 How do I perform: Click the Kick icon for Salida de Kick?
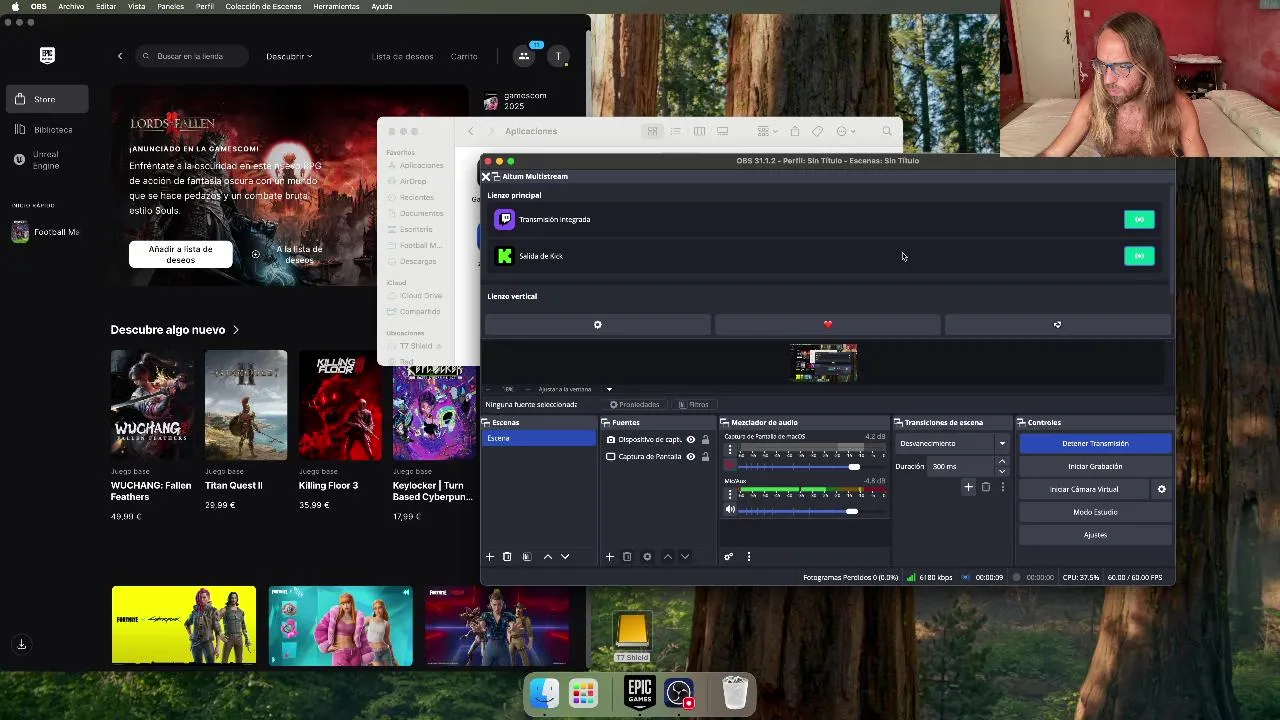(x=505, y=256)
